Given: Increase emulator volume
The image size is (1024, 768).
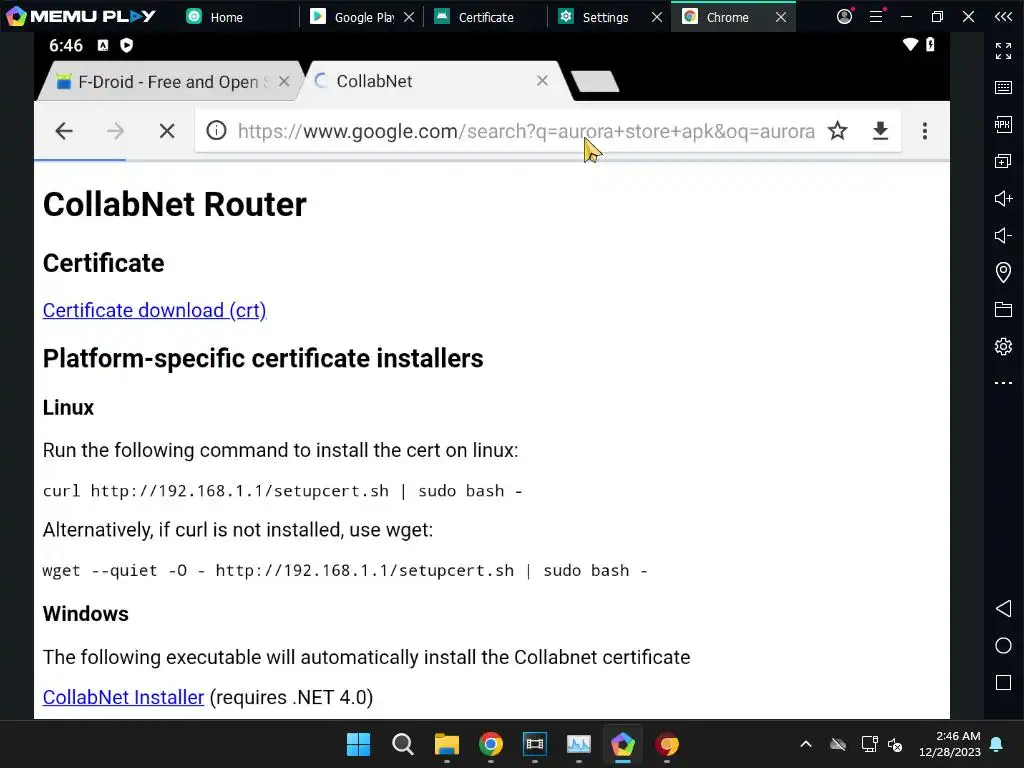Looking at the screenshot, I should tap(1003, 198).
